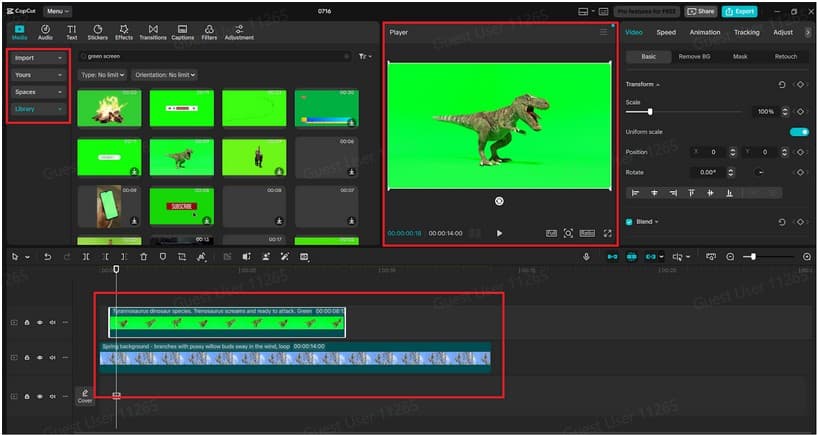Add a keyframe for Rotate
This screenshot has height=435, width=817.
tap(800, 172)
